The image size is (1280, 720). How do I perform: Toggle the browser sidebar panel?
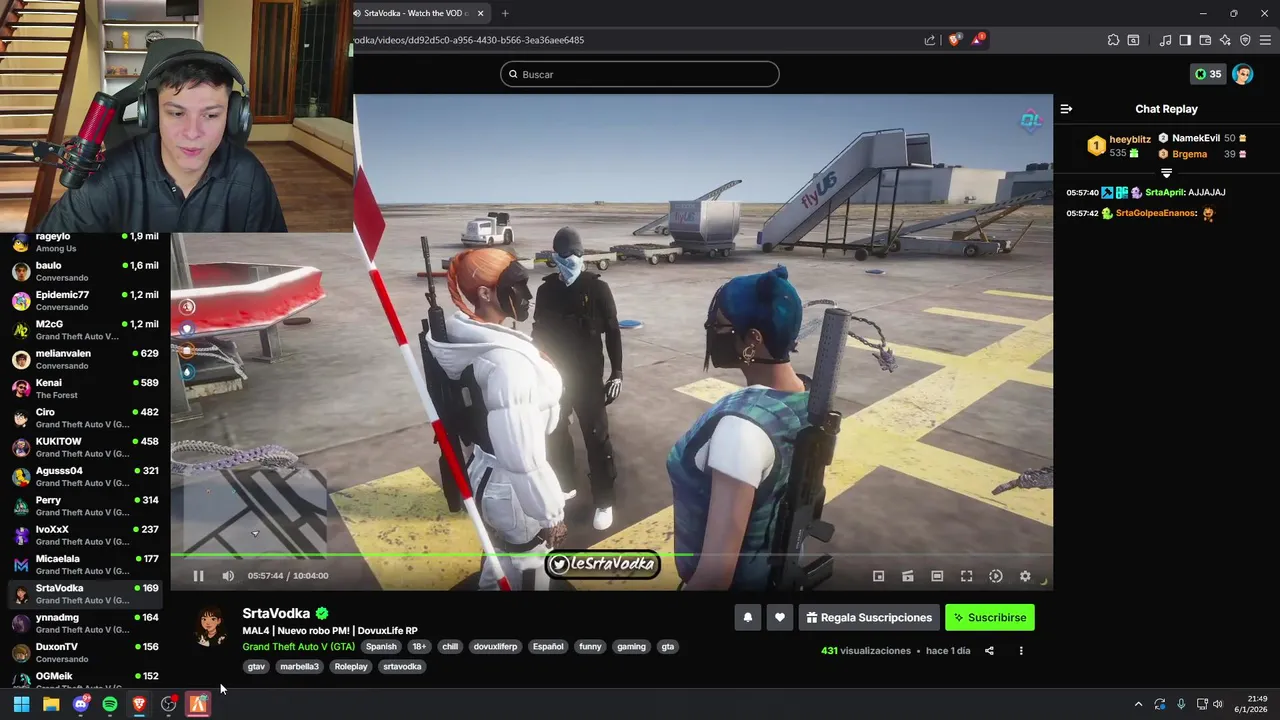tap(1185, 40)
